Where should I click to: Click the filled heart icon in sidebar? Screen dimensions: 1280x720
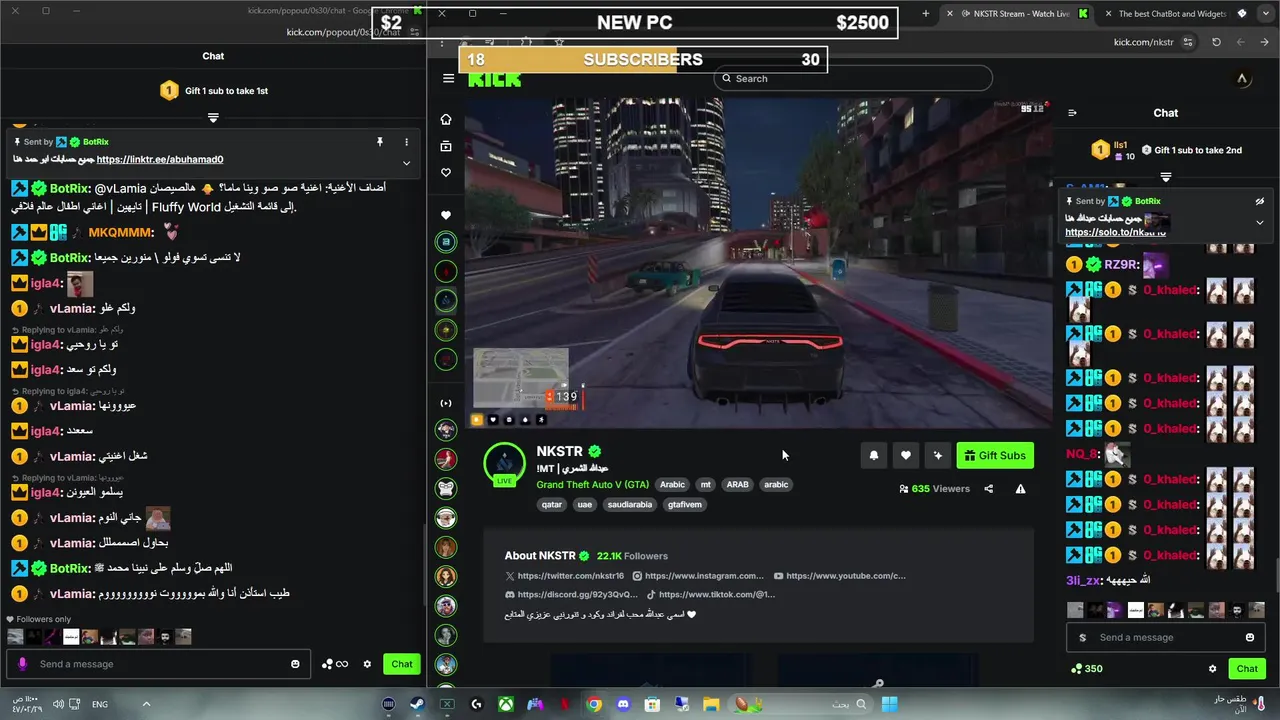coord(446,215)
